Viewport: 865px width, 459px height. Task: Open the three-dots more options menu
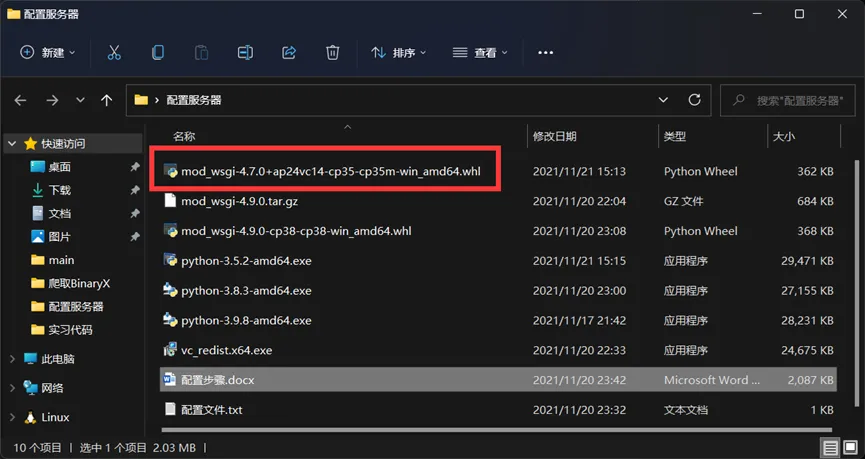point(545,52)
